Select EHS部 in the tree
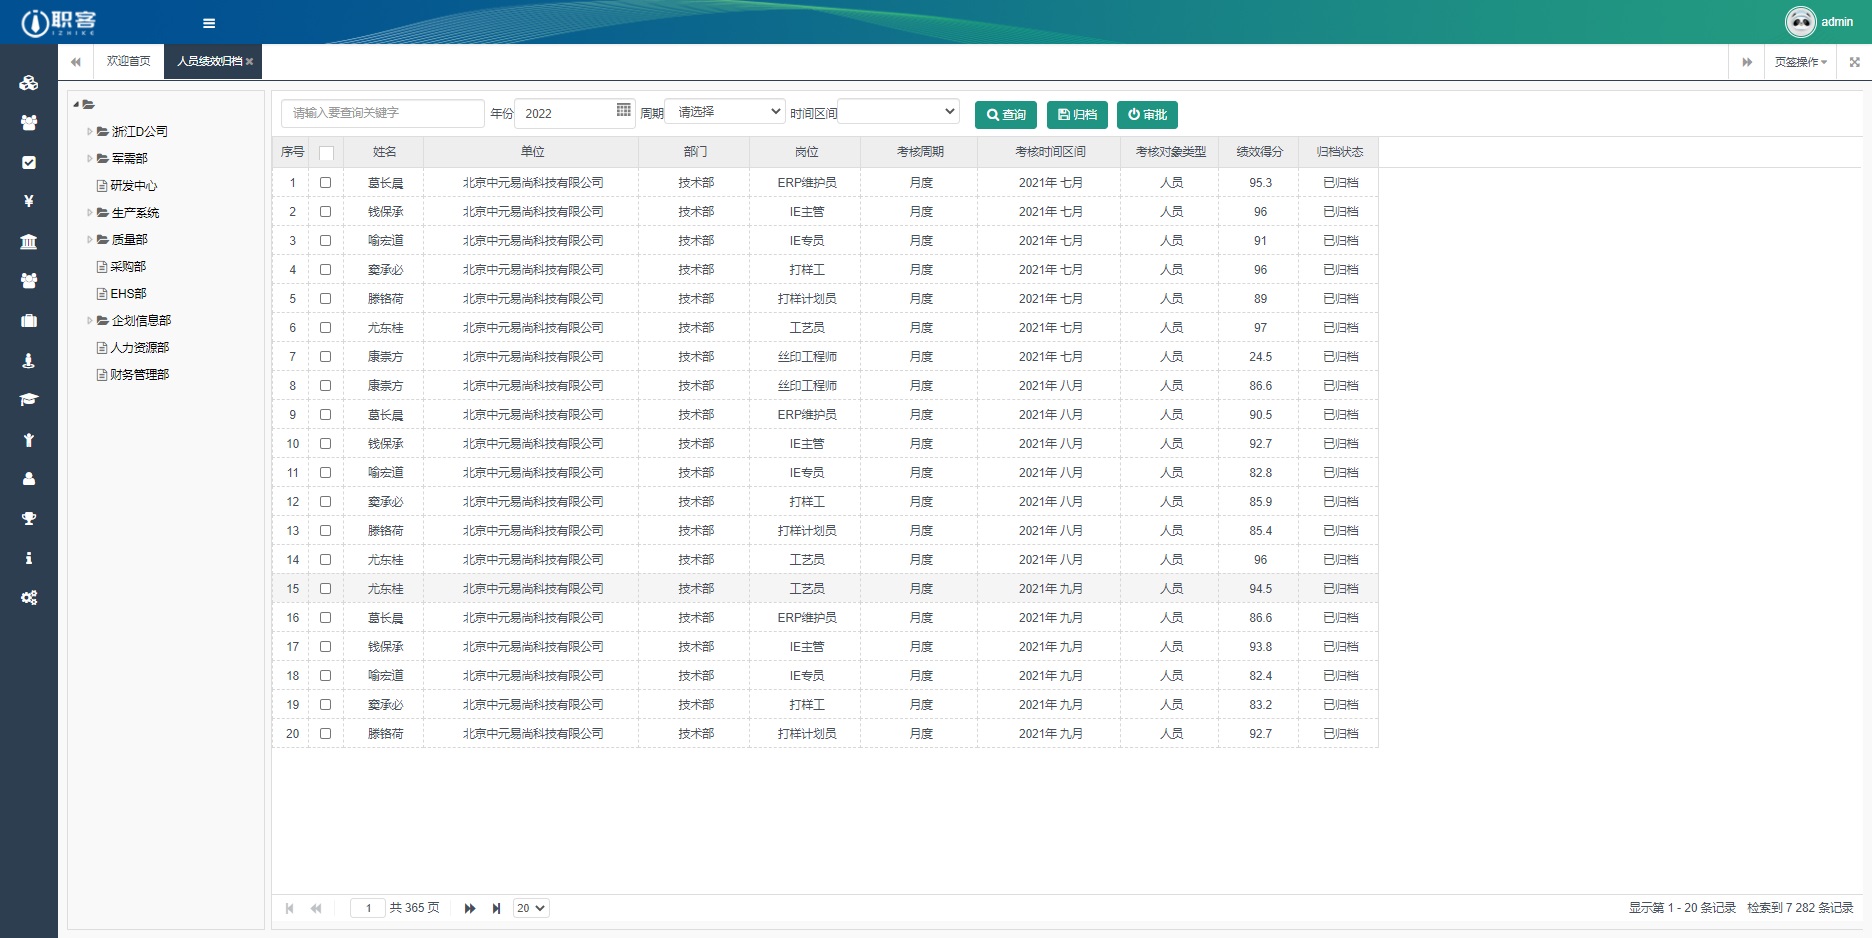Screen dimensions: 1872x938 pyautogui.click(x=128, y=293)
